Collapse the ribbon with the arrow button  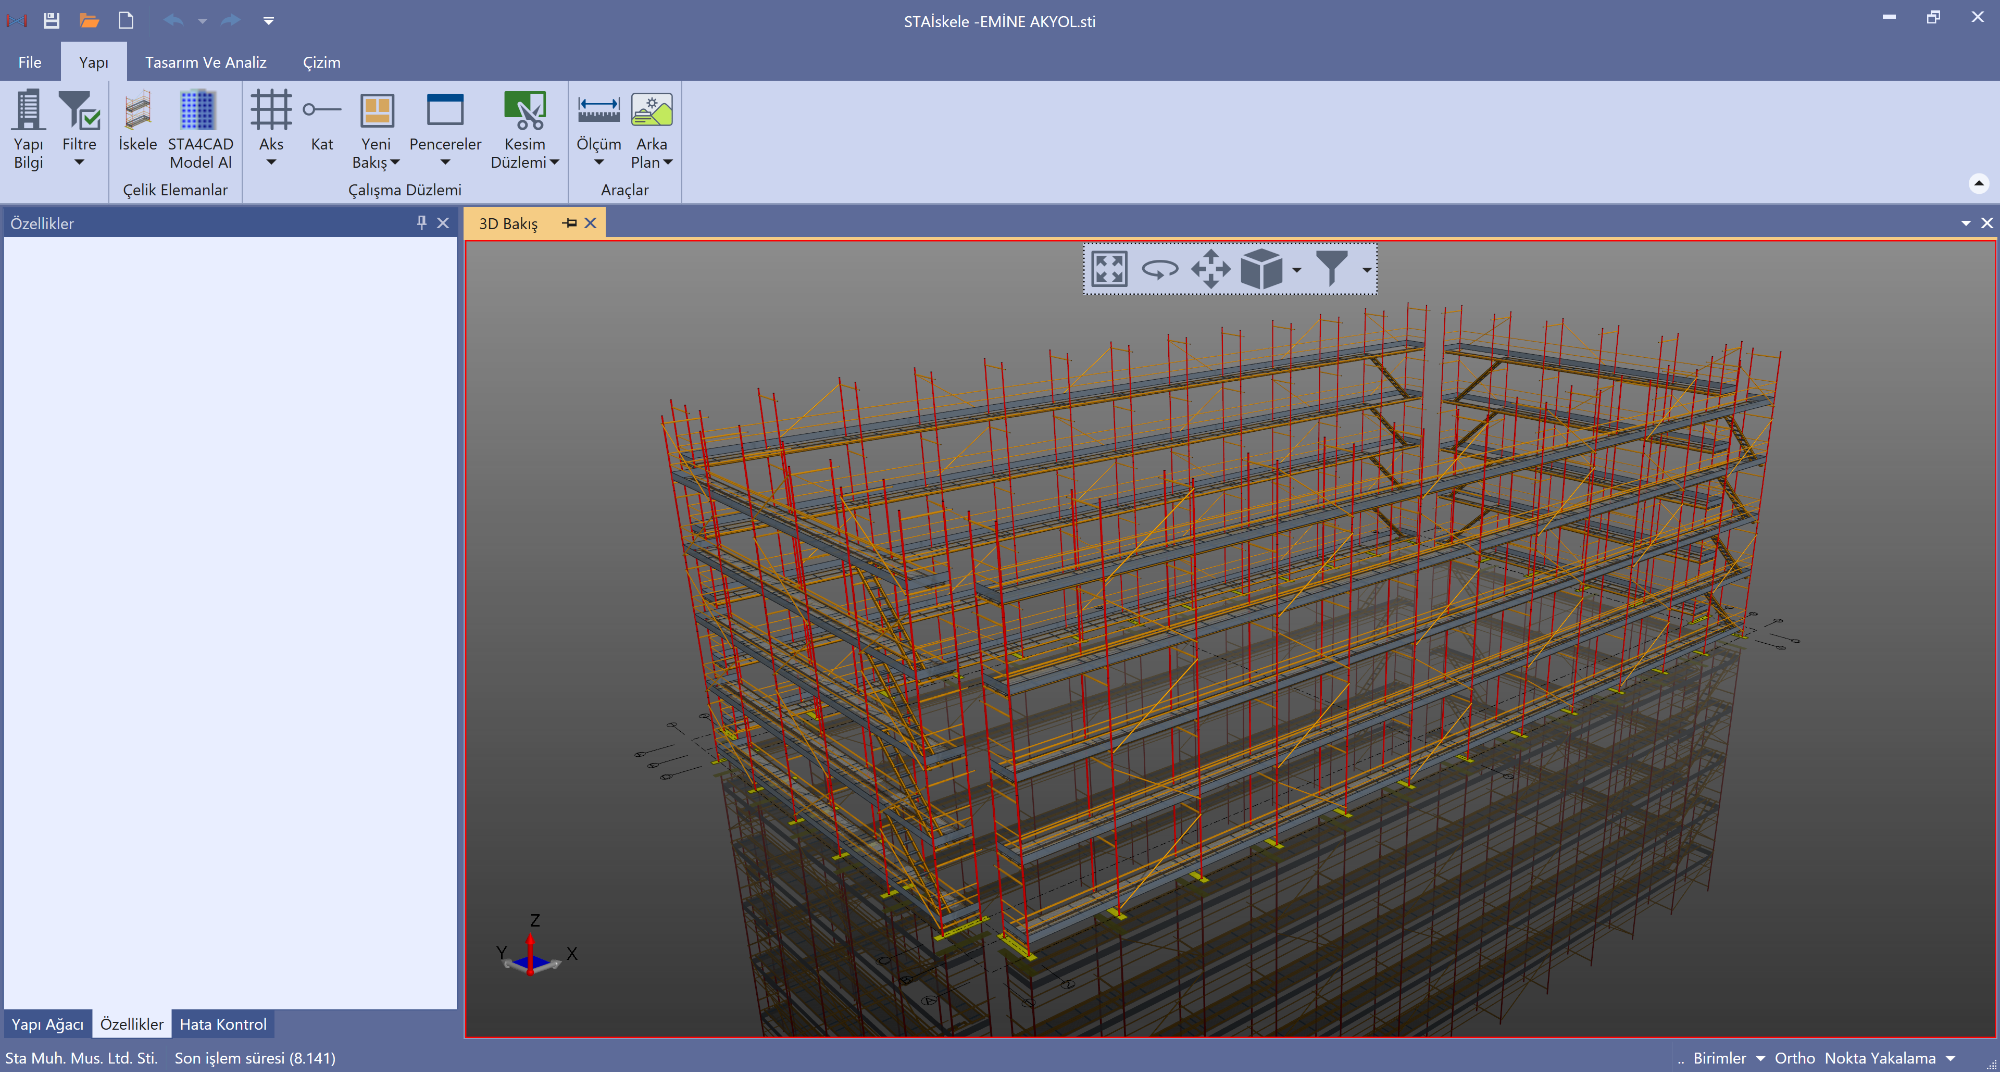point(1978,183)
